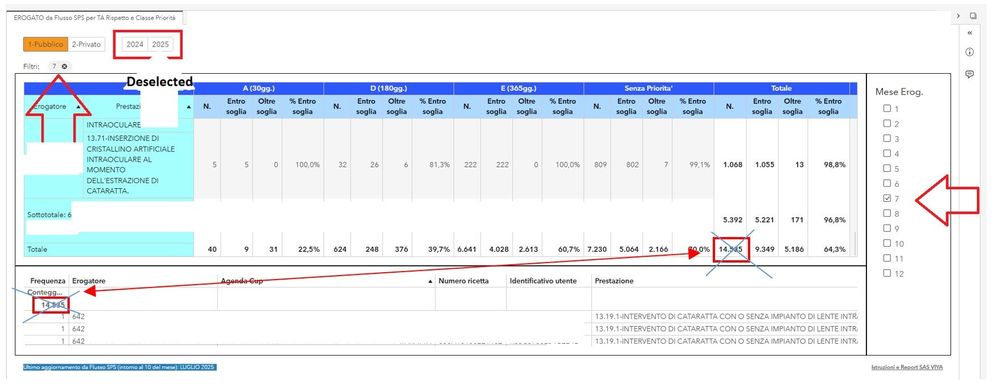Sort by Erogatore using its triangle arrow
This screenshot has width=998, height=389.
(x=79, y=108)
